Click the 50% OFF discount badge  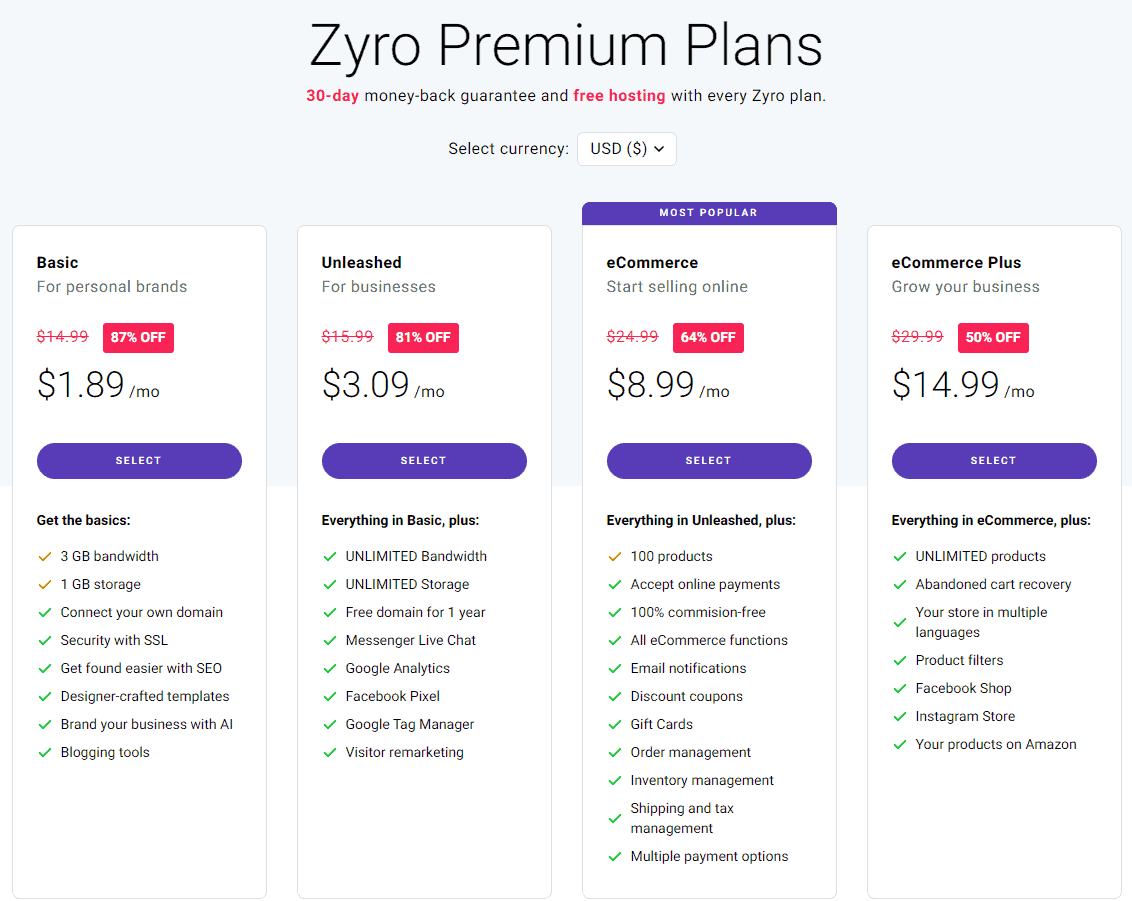pyautogui.click(x=993, y=338)
